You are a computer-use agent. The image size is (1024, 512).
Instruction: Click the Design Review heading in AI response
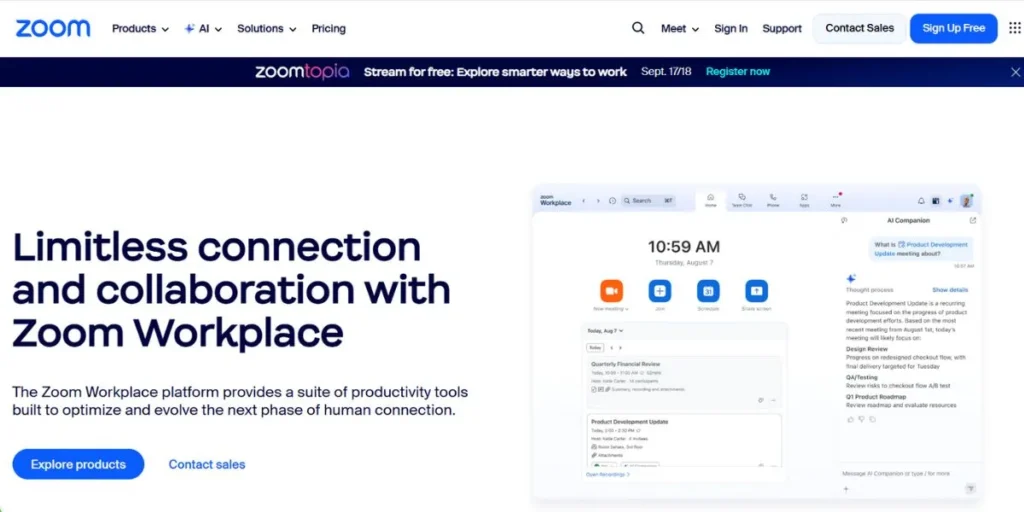pyautogui.click(x=867, y=349)
